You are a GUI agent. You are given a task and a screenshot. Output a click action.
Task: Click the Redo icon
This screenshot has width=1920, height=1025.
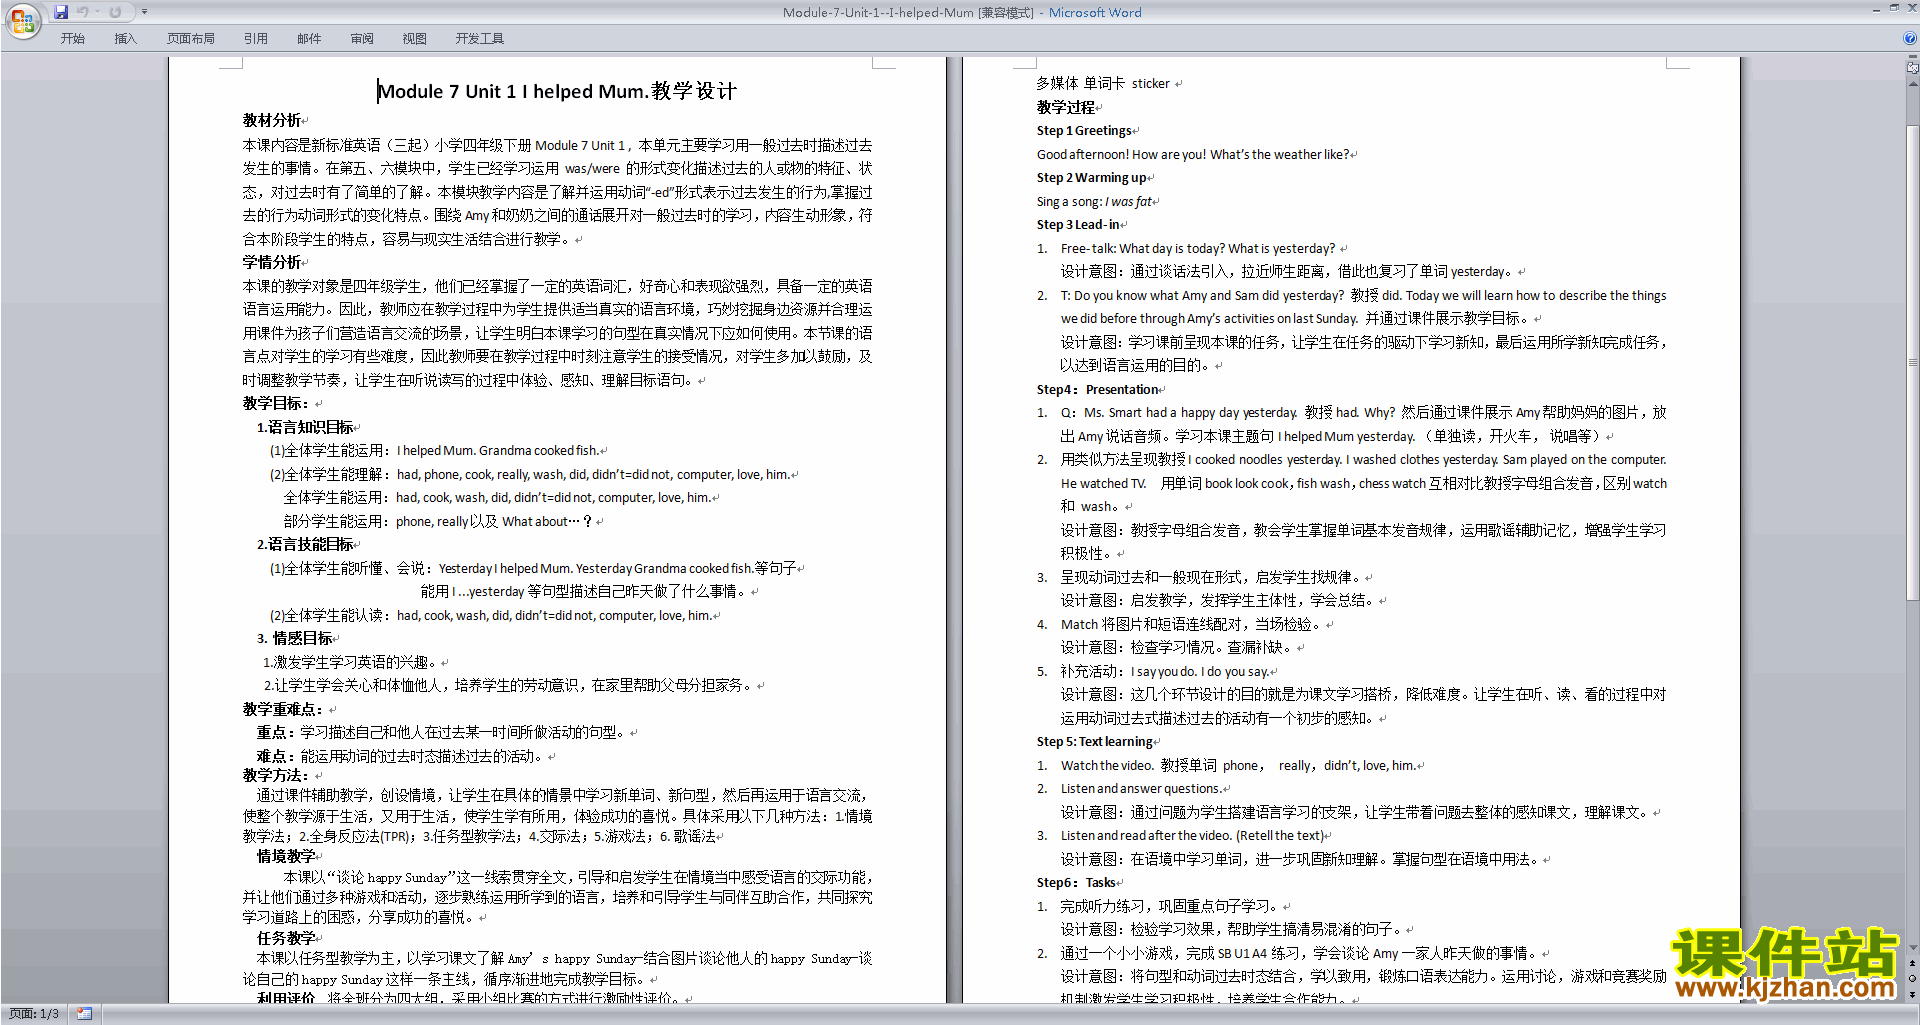[x=115, y=12]
